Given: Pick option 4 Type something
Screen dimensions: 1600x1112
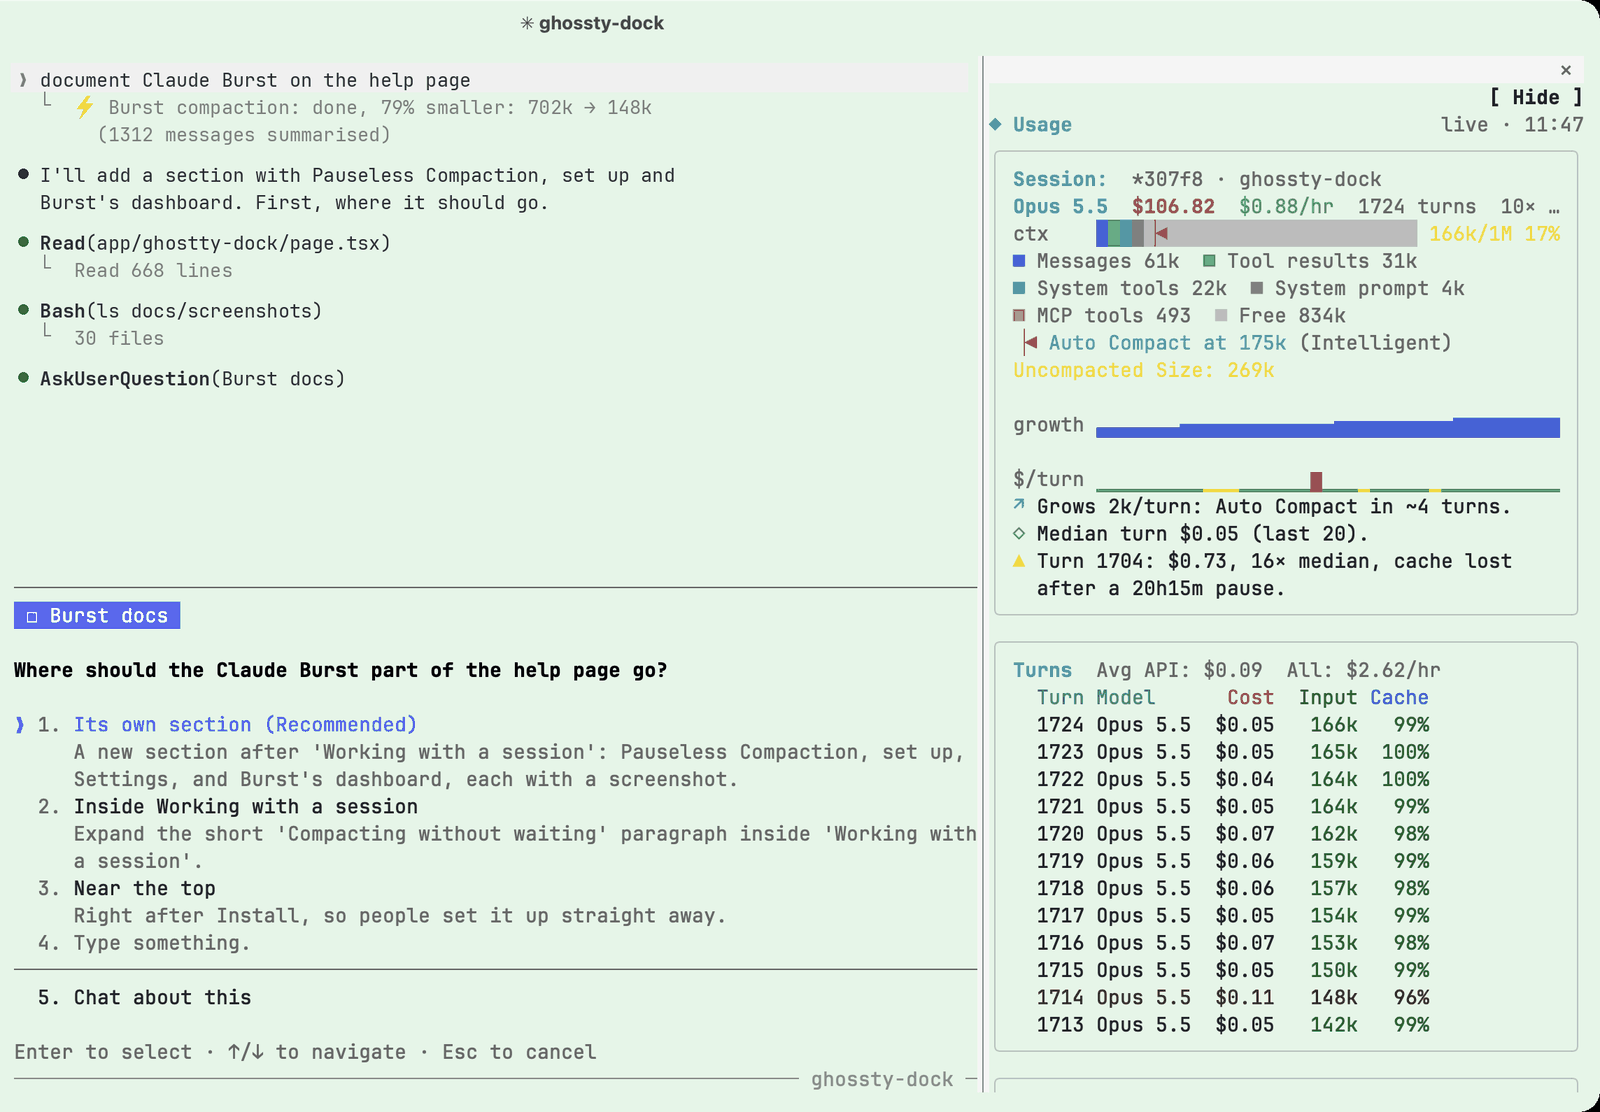Looking at the screenshot, I should [x=161, y=943].
